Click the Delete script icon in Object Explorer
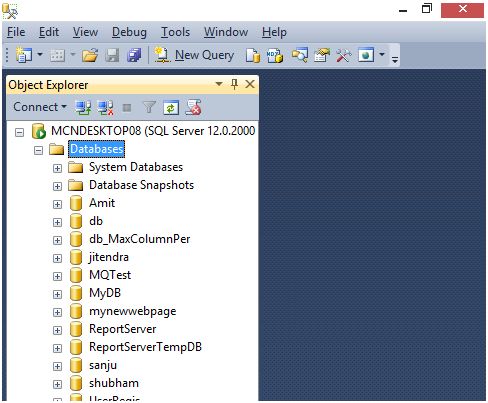Image resolution: width=488 pixels, height=403 pixels. coord(193,107)
